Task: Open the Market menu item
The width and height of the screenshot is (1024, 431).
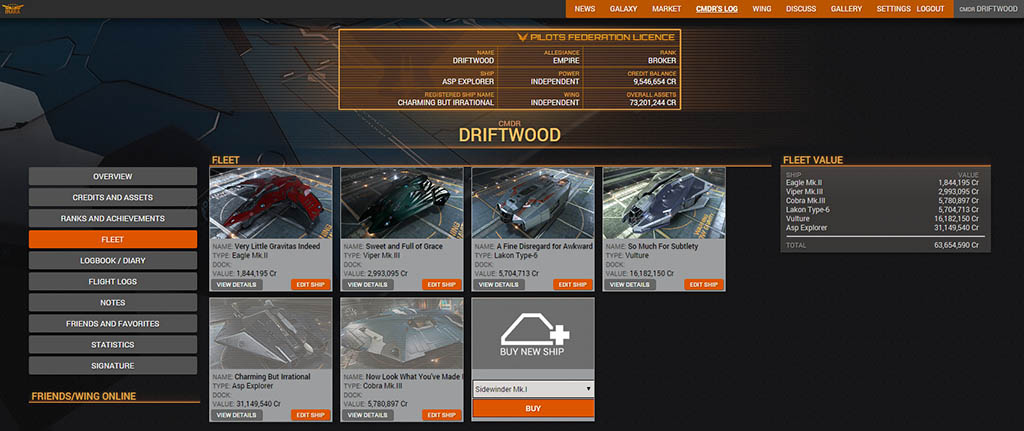Action: click(x=666, y=9)
